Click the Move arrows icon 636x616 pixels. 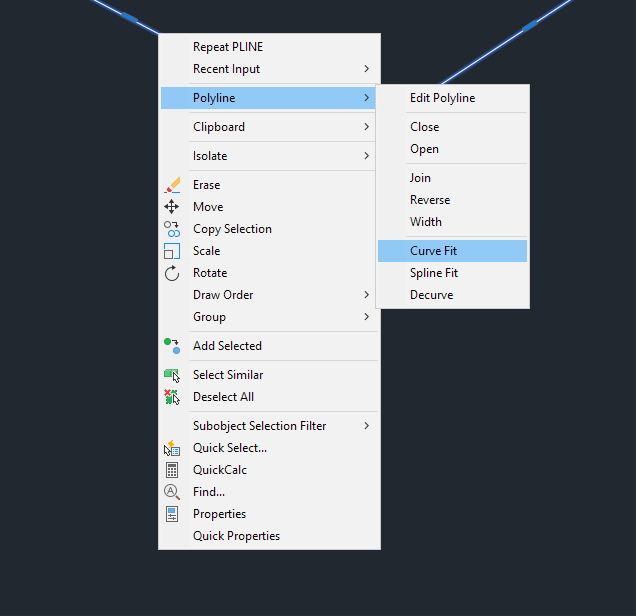pos(172,207)
